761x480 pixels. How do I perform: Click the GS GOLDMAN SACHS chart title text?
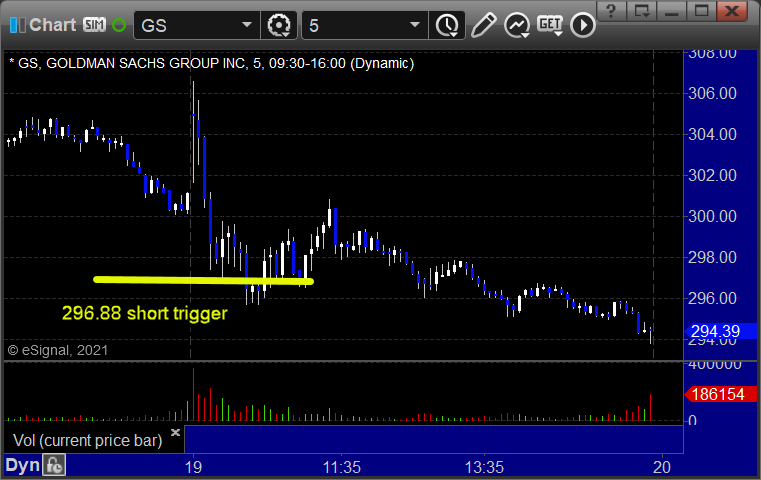[212, 63]
